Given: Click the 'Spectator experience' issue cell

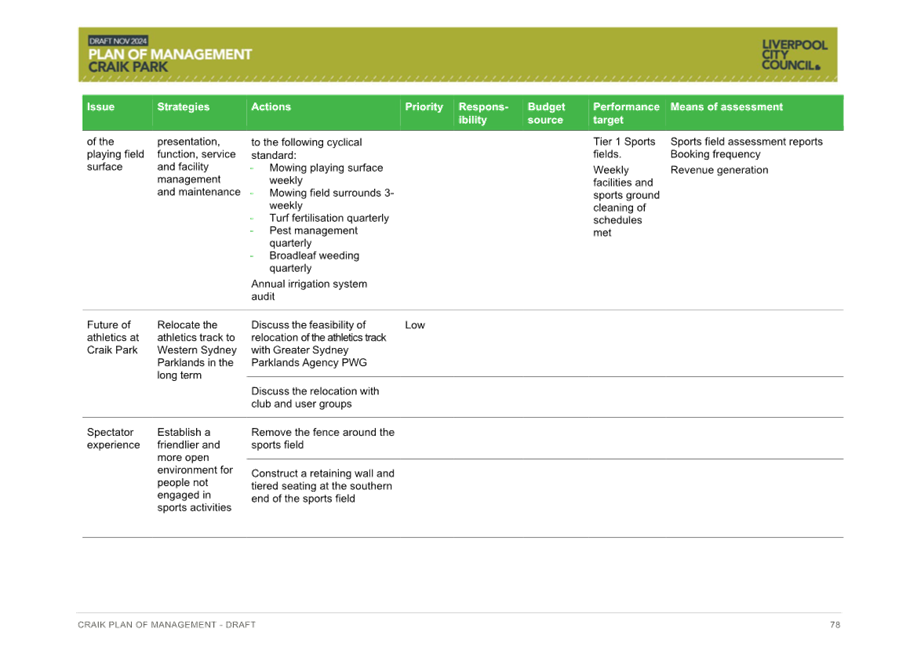Looking at the screenshot, I should [113, 439].
